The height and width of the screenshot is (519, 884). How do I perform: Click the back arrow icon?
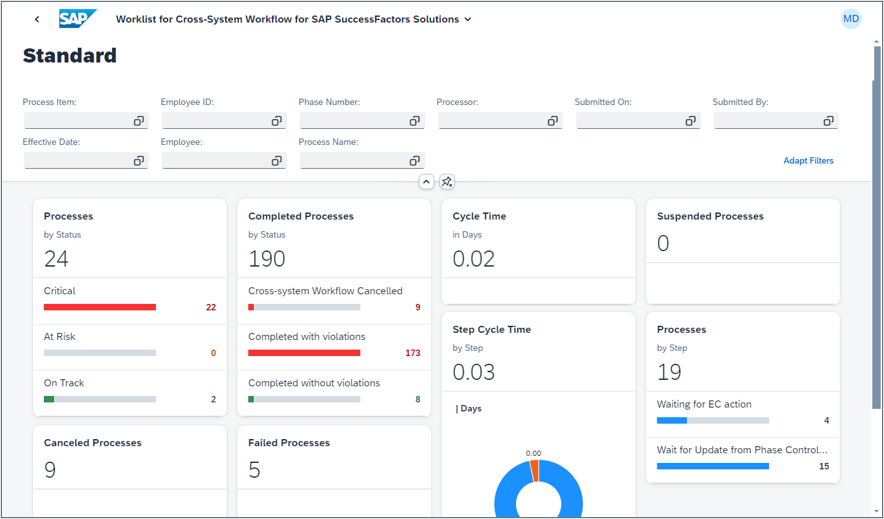coord(37,19)
